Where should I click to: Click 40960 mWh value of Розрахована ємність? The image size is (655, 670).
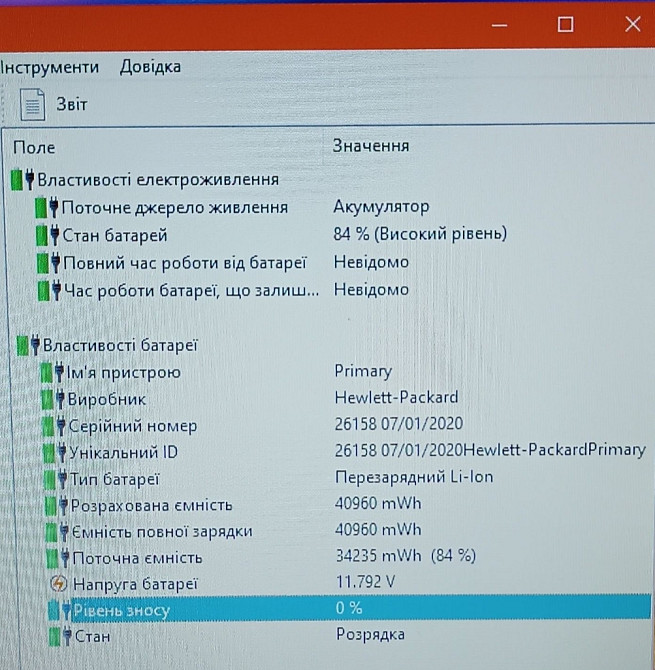(x=378, y=503)
